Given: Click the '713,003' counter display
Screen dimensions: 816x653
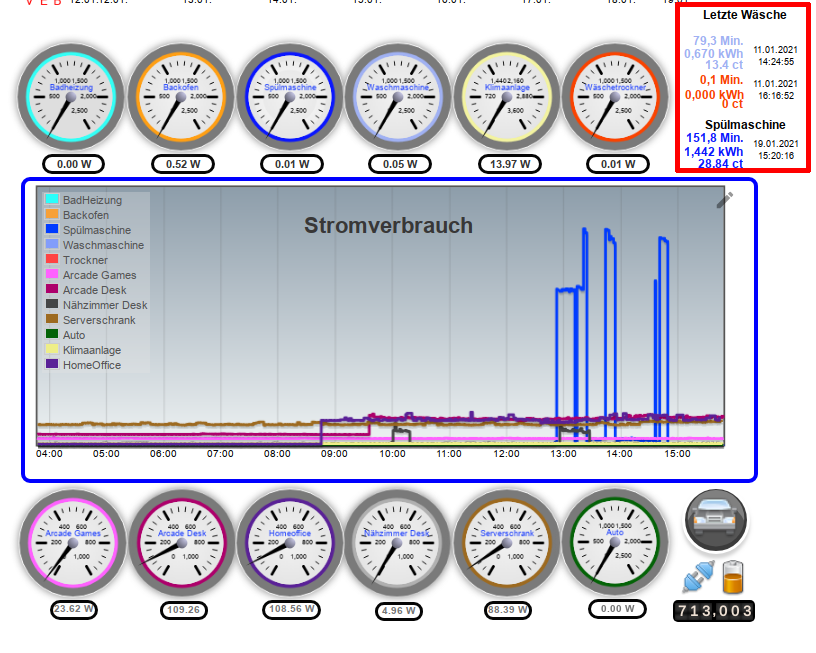Looking at the screenshot, I should [x=714, y=611].
